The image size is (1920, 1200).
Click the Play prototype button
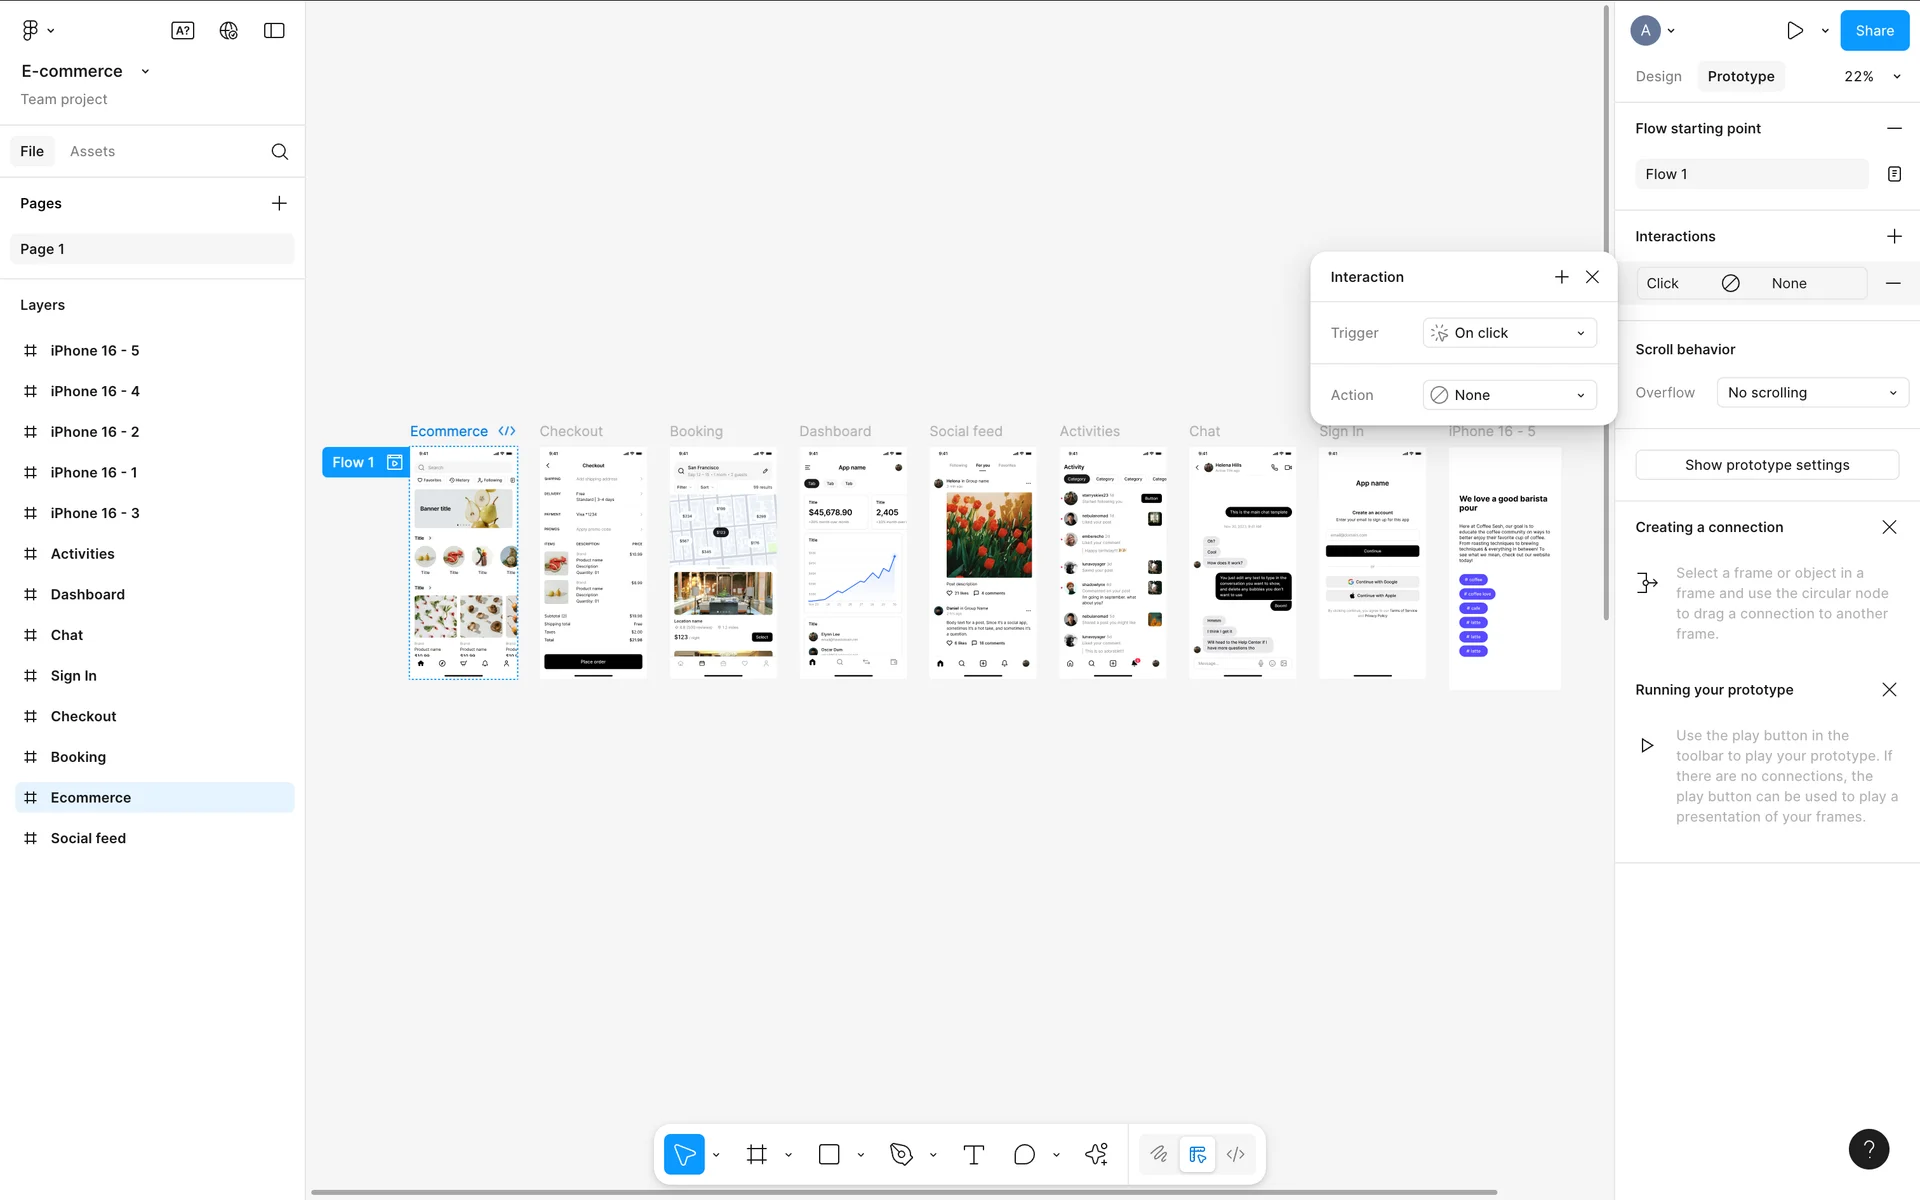point(1795,30)
